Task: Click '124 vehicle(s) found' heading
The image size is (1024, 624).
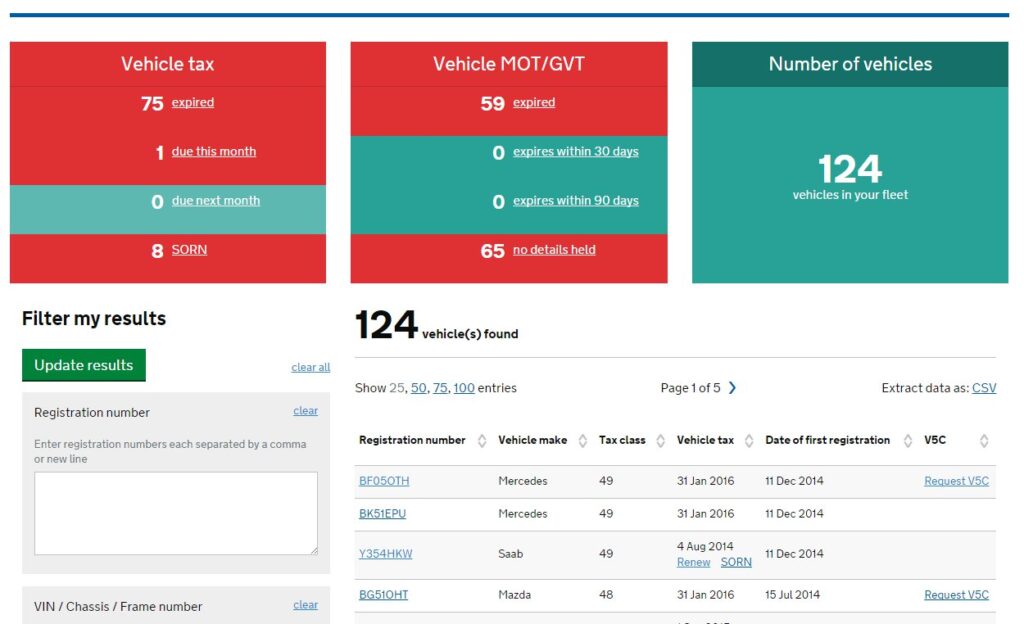Action: click(437, 325)
